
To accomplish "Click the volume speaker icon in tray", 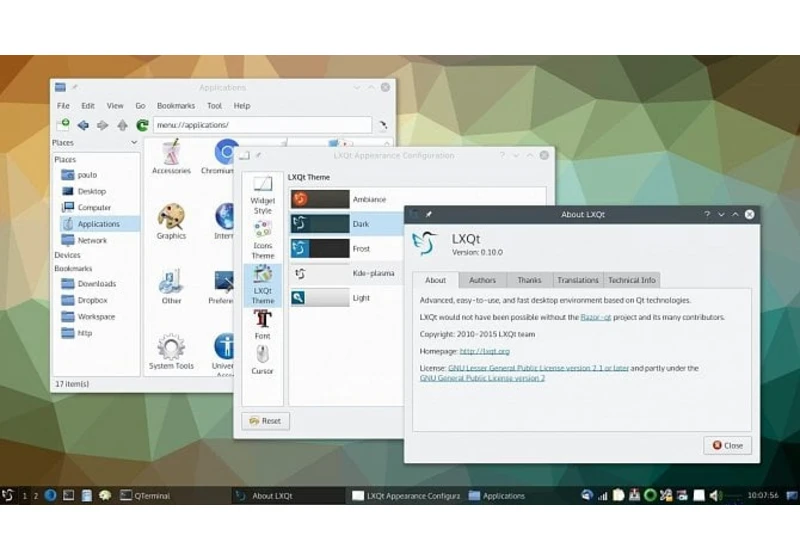I will 715,495.
